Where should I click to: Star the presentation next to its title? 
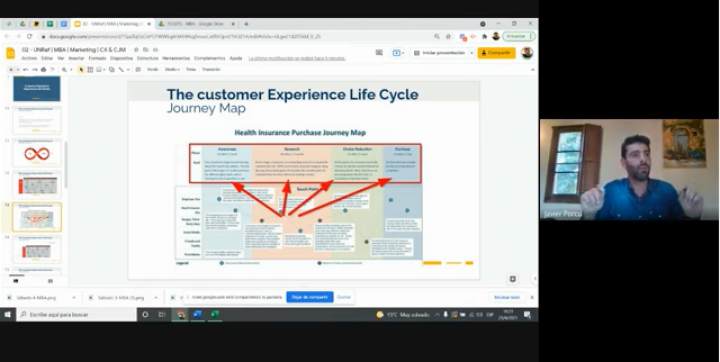(136, 50)
